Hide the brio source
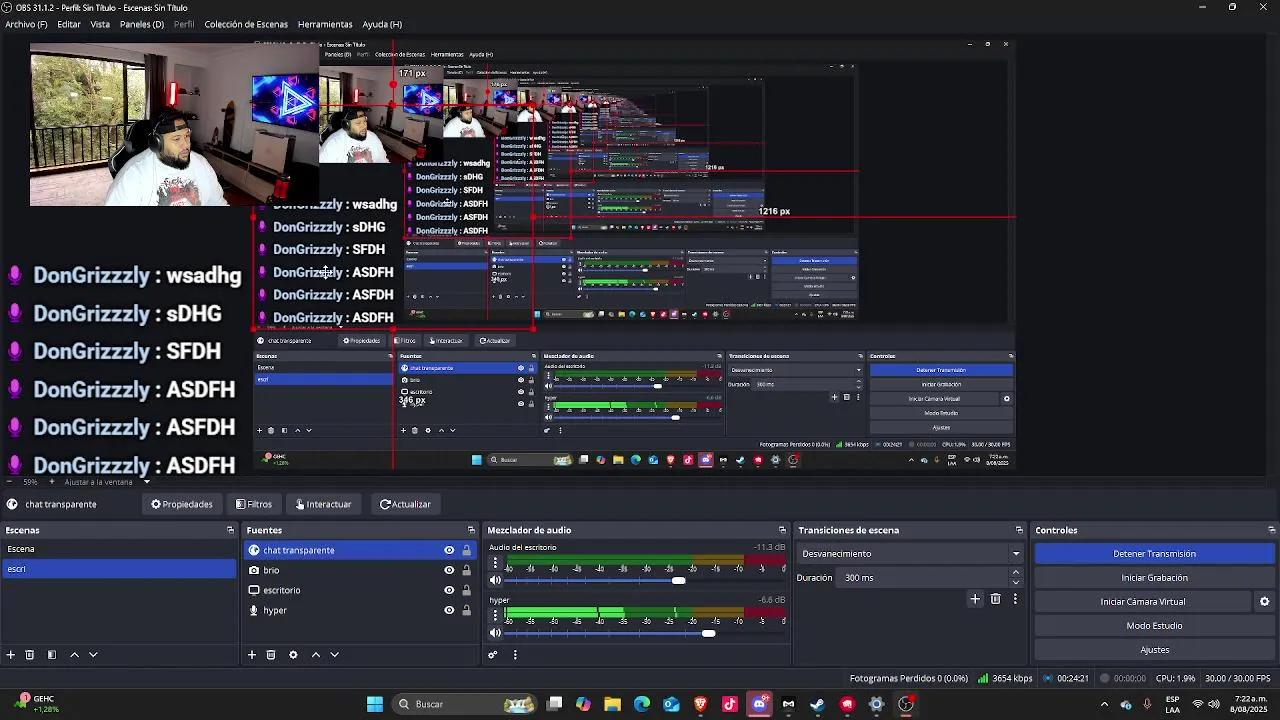 [x=449, y=570]
